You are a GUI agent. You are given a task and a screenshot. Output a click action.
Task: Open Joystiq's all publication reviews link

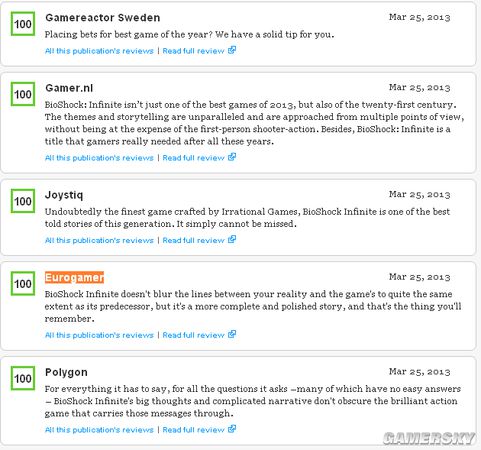(99, 240)
